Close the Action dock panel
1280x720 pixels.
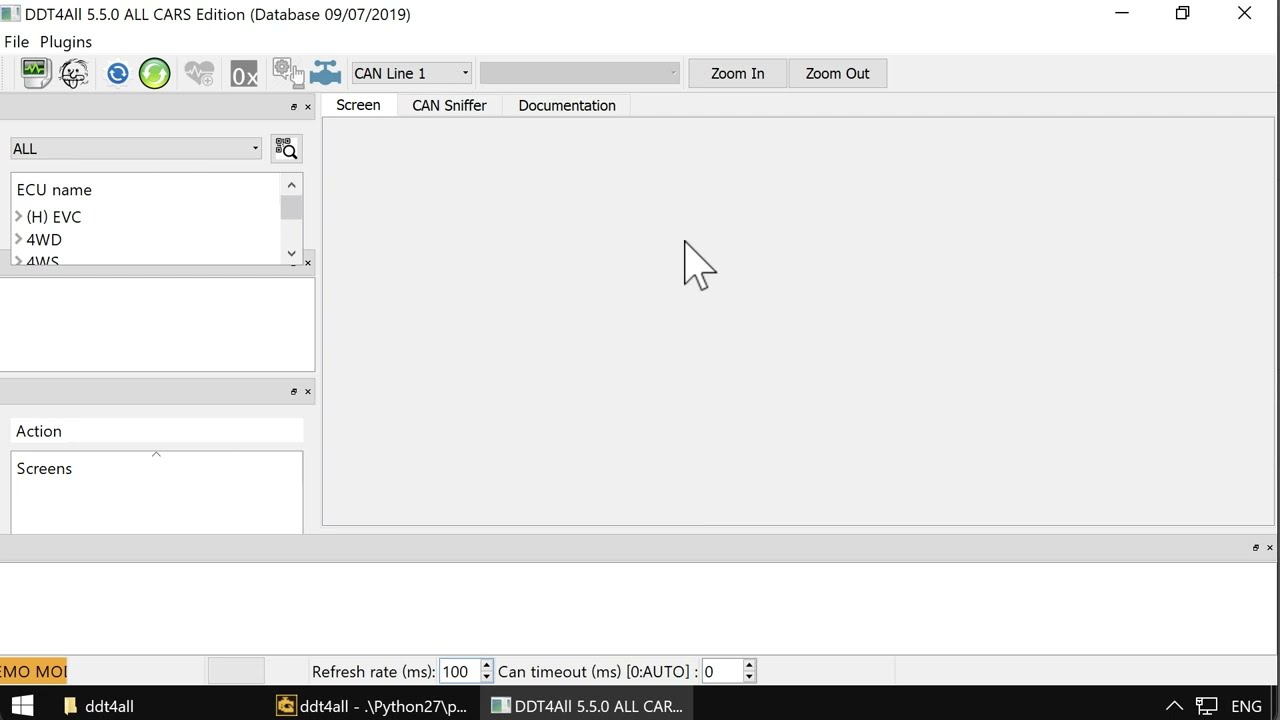308,391
